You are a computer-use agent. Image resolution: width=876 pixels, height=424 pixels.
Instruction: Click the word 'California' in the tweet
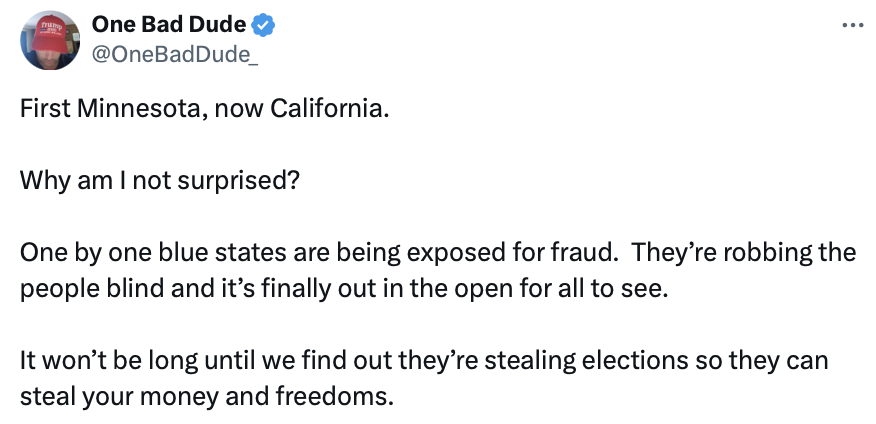325,108
